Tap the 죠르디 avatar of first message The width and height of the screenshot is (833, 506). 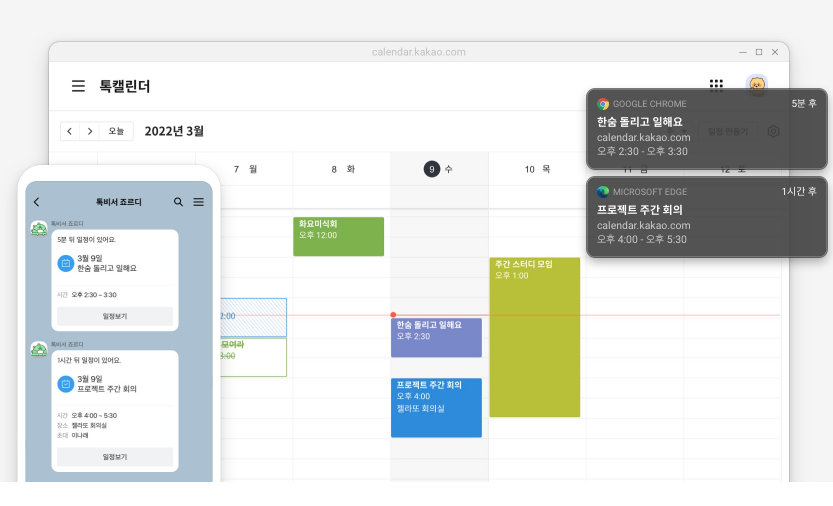pyautogui.click(x=39, y=229)
